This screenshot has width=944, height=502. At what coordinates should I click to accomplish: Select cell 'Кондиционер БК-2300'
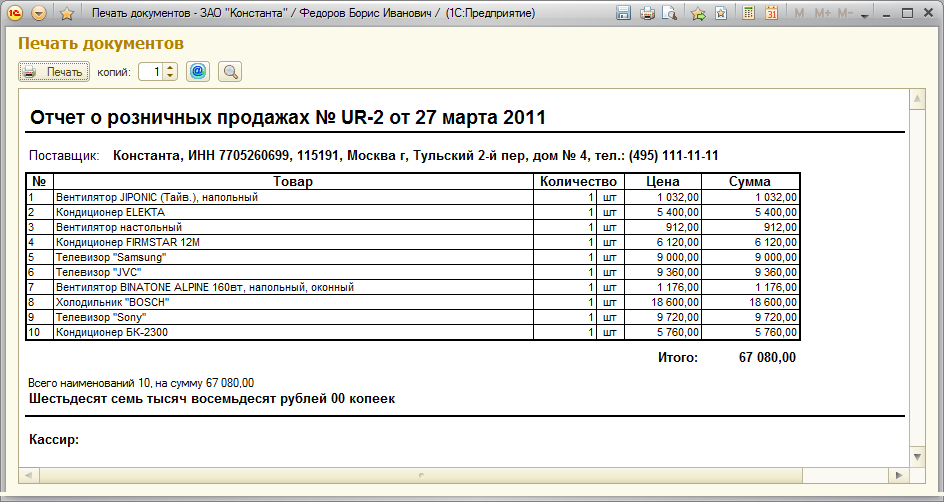tap(293, 332)
